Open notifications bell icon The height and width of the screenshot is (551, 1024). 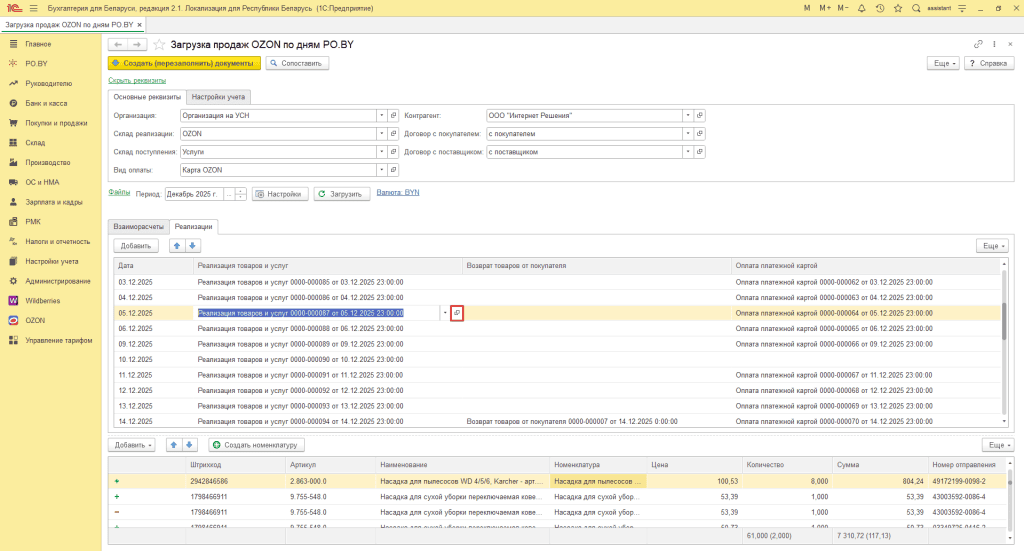(861, 8)
